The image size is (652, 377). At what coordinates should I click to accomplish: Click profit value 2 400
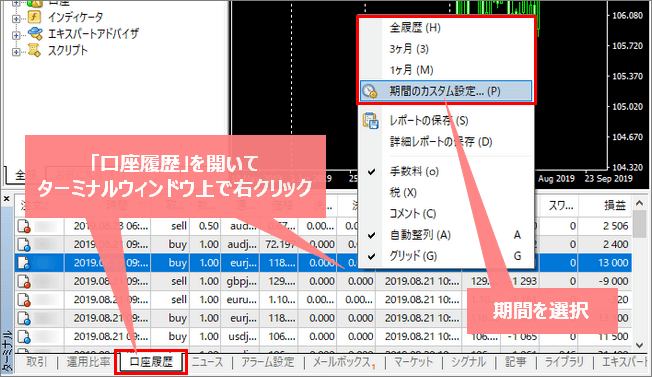click(x=615, y=245)
